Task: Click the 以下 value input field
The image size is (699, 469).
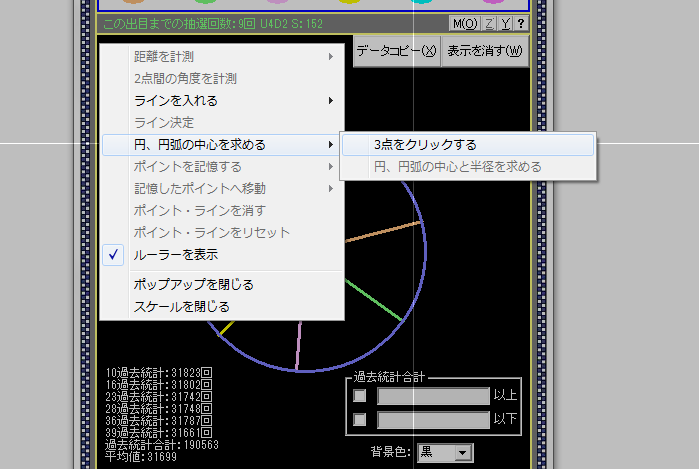Action: 433,420
